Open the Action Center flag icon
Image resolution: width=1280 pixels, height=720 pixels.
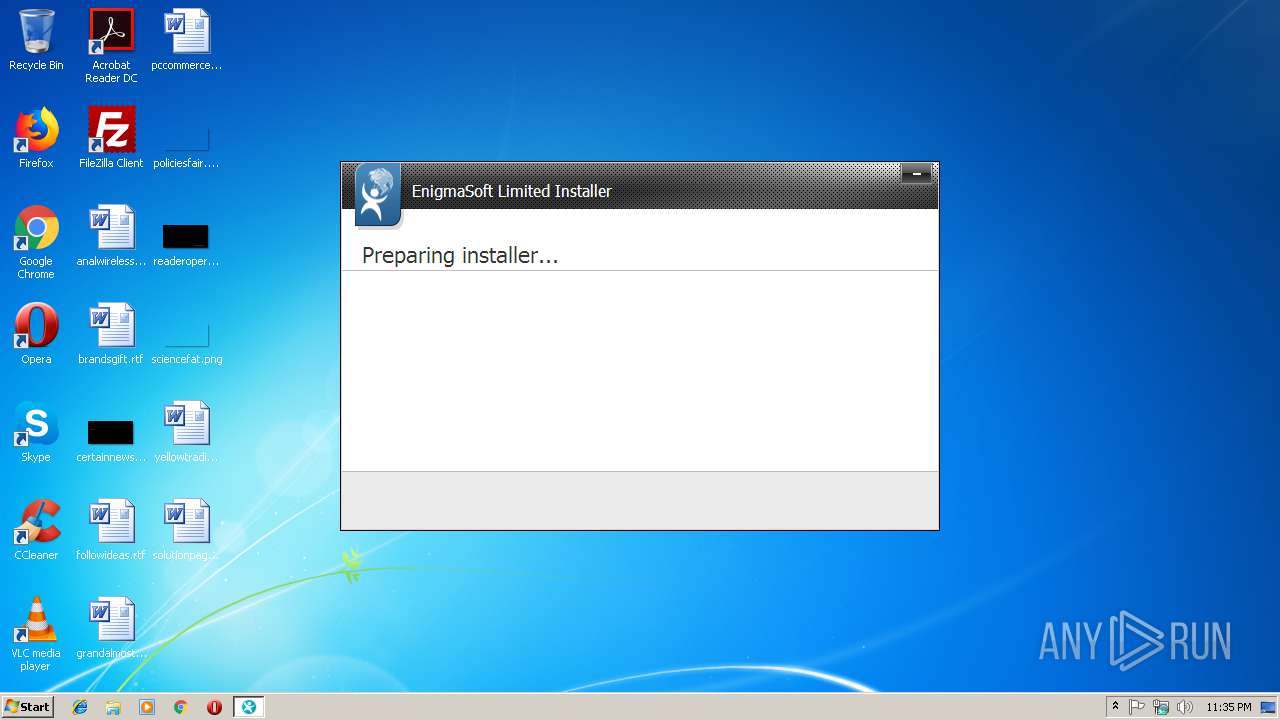point(1137,707)
